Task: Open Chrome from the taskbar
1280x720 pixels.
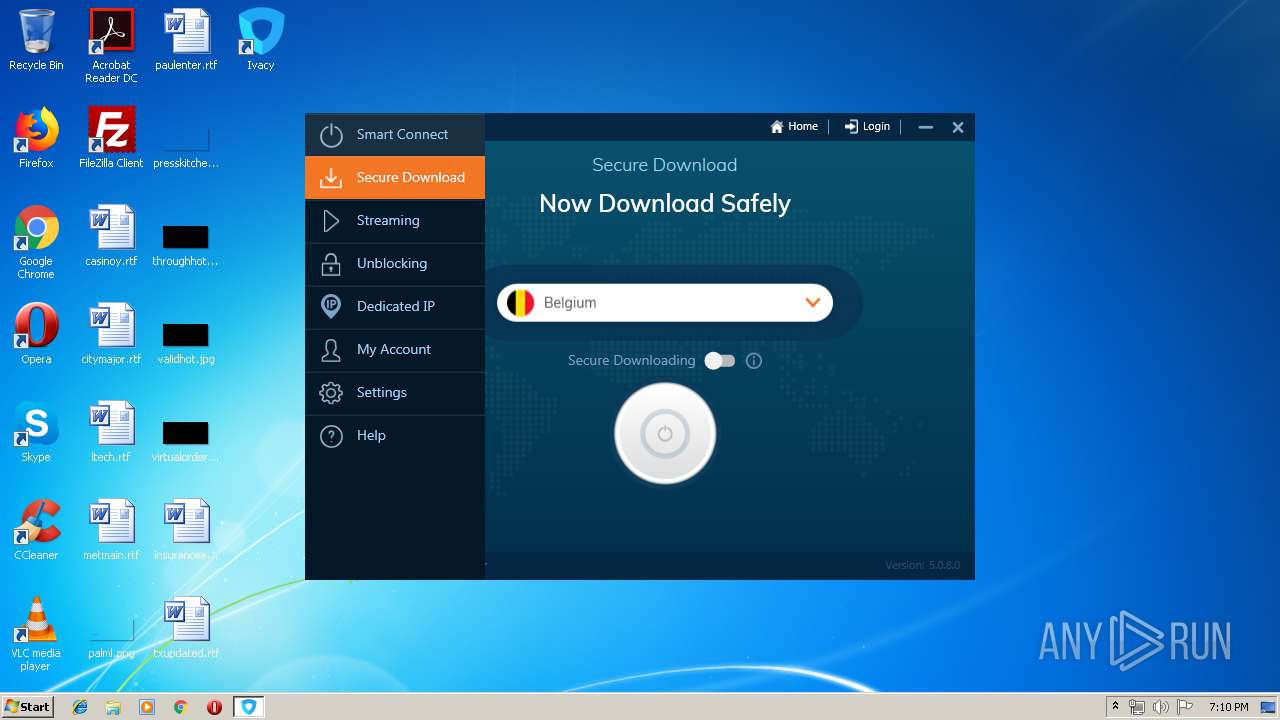Action: coord(180,707)
